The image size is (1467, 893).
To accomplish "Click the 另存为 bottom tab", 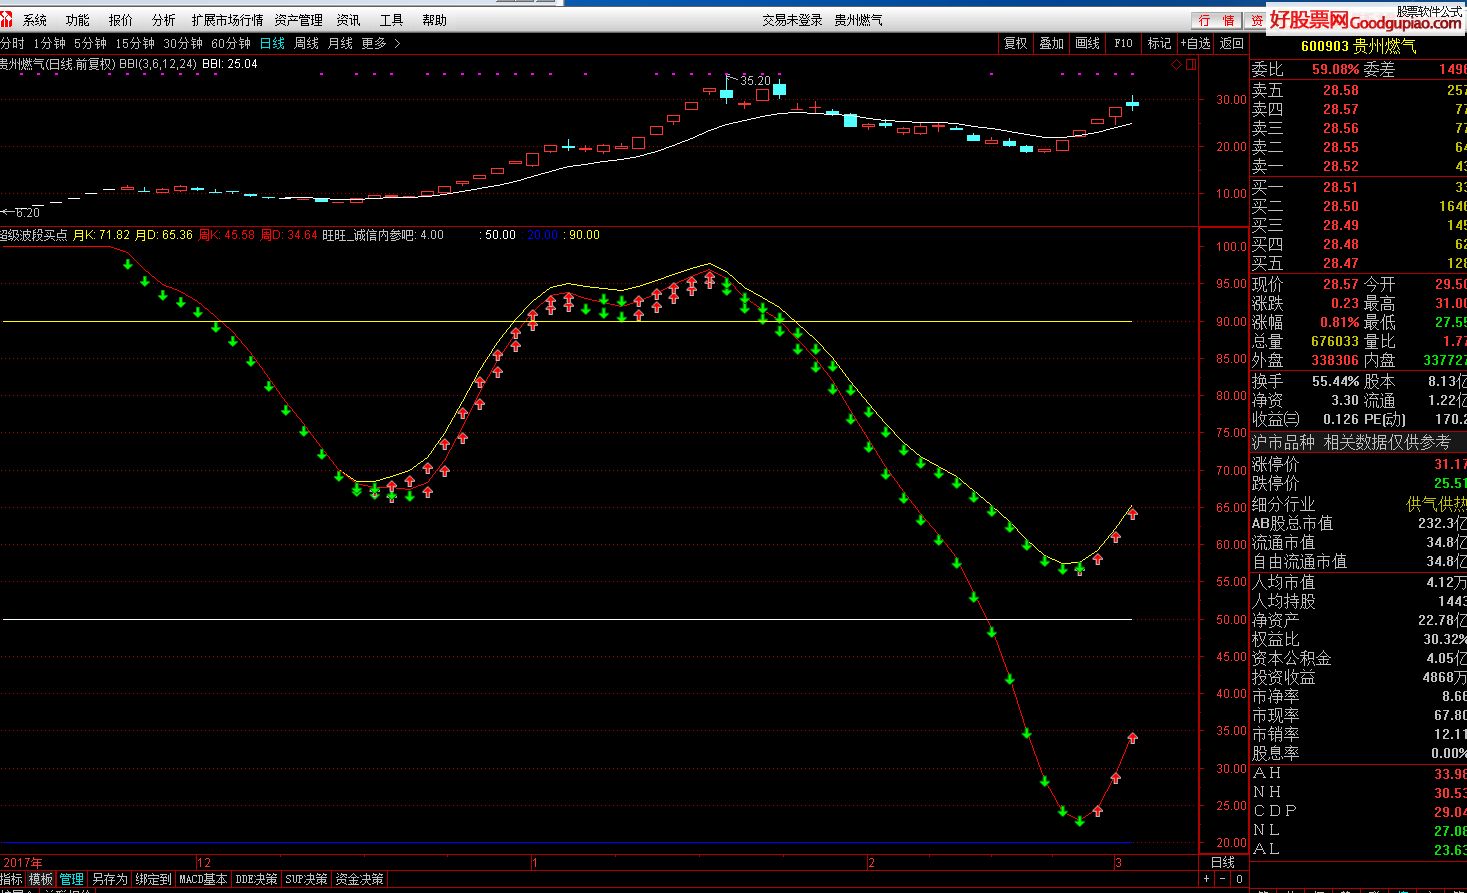I will pyautogui.click(x=109, y=879).
